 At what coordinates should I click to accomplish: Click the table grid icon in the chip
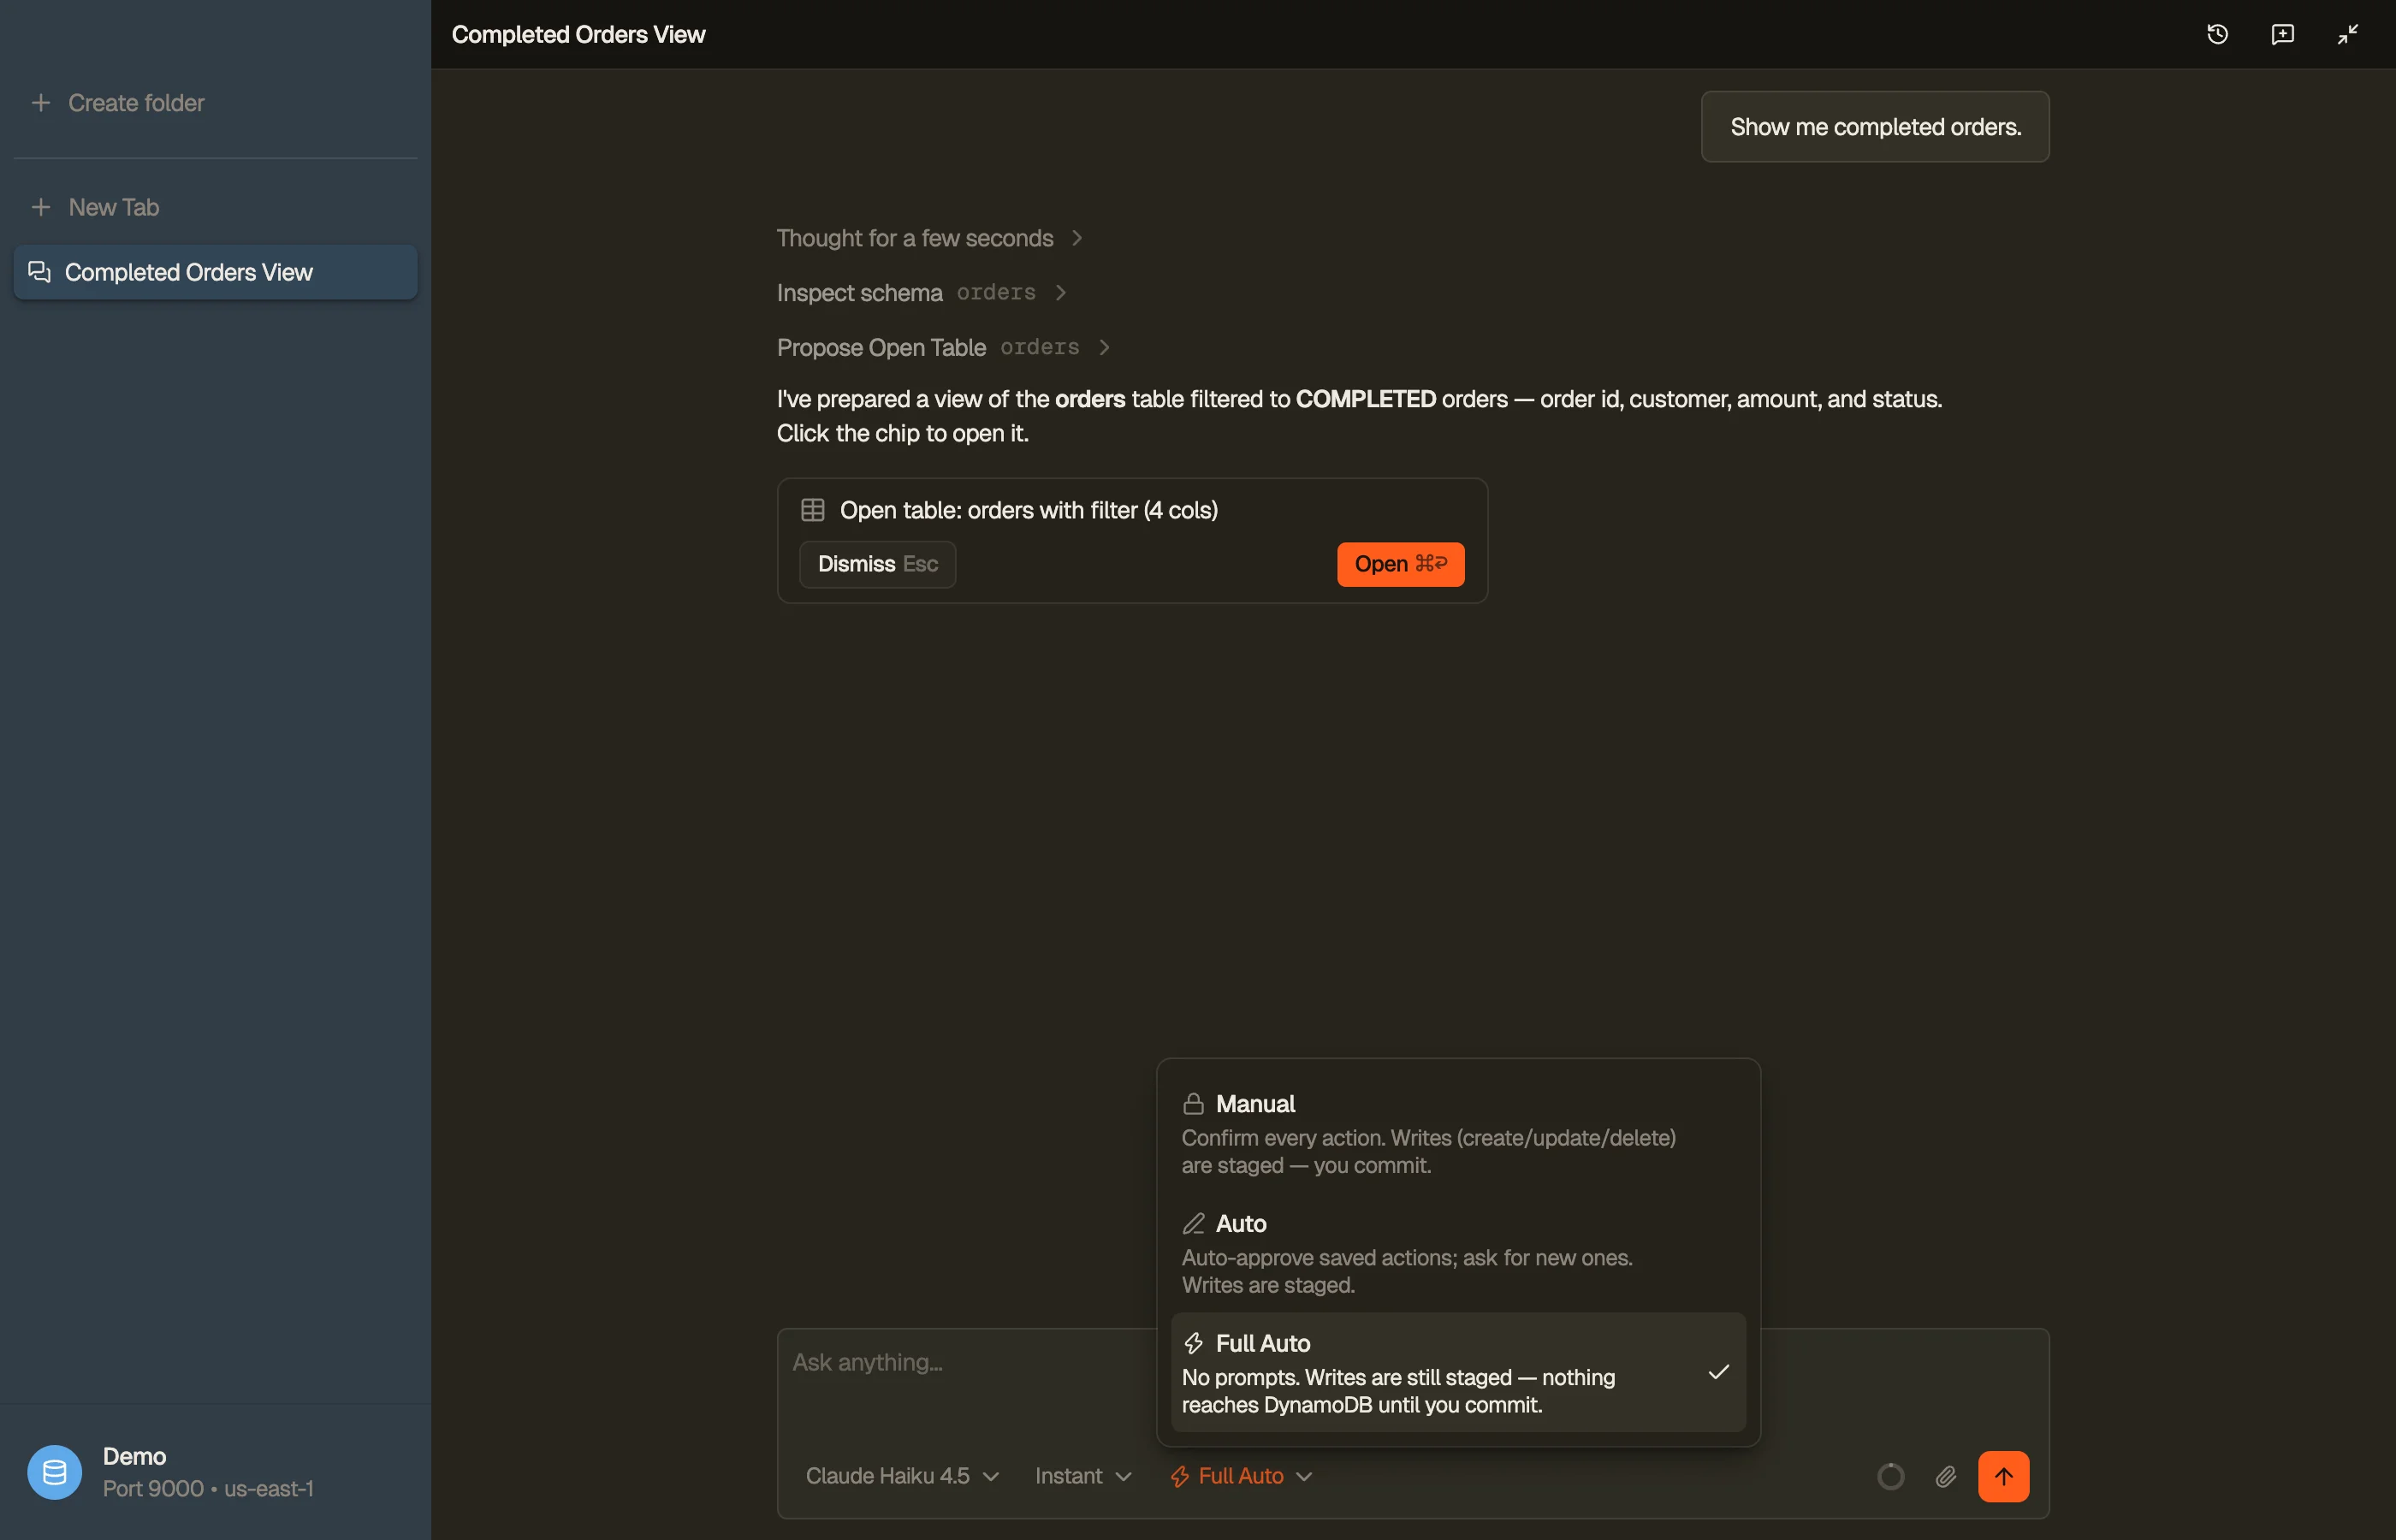pyautogui.click(x=812, y=510)
